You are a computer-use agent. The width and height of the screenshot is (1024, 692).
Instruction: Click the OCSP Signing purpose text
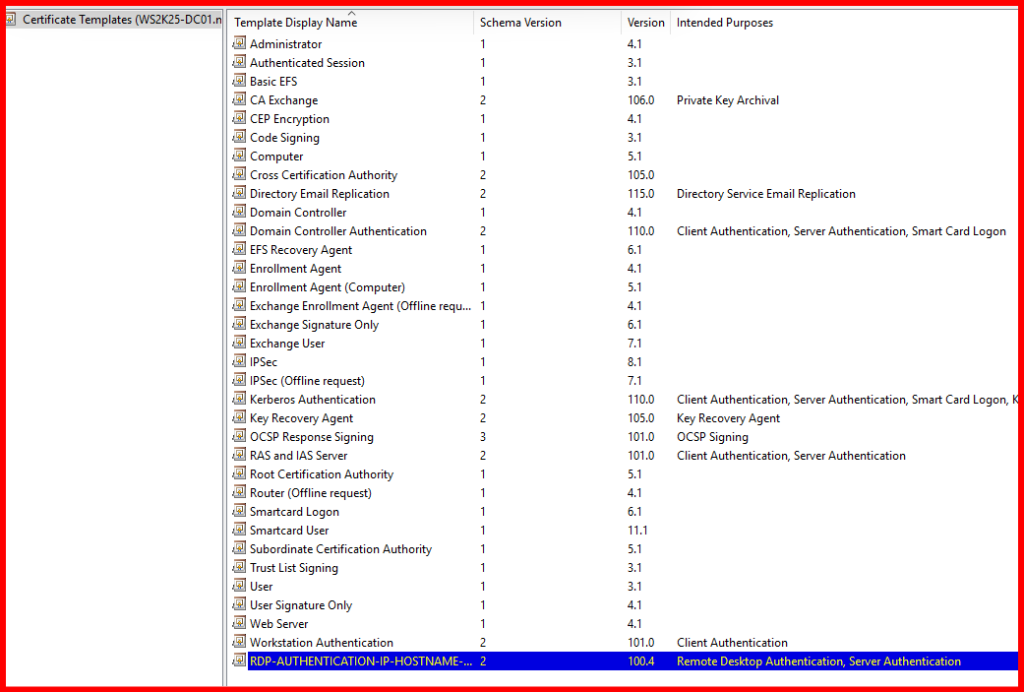712,437
